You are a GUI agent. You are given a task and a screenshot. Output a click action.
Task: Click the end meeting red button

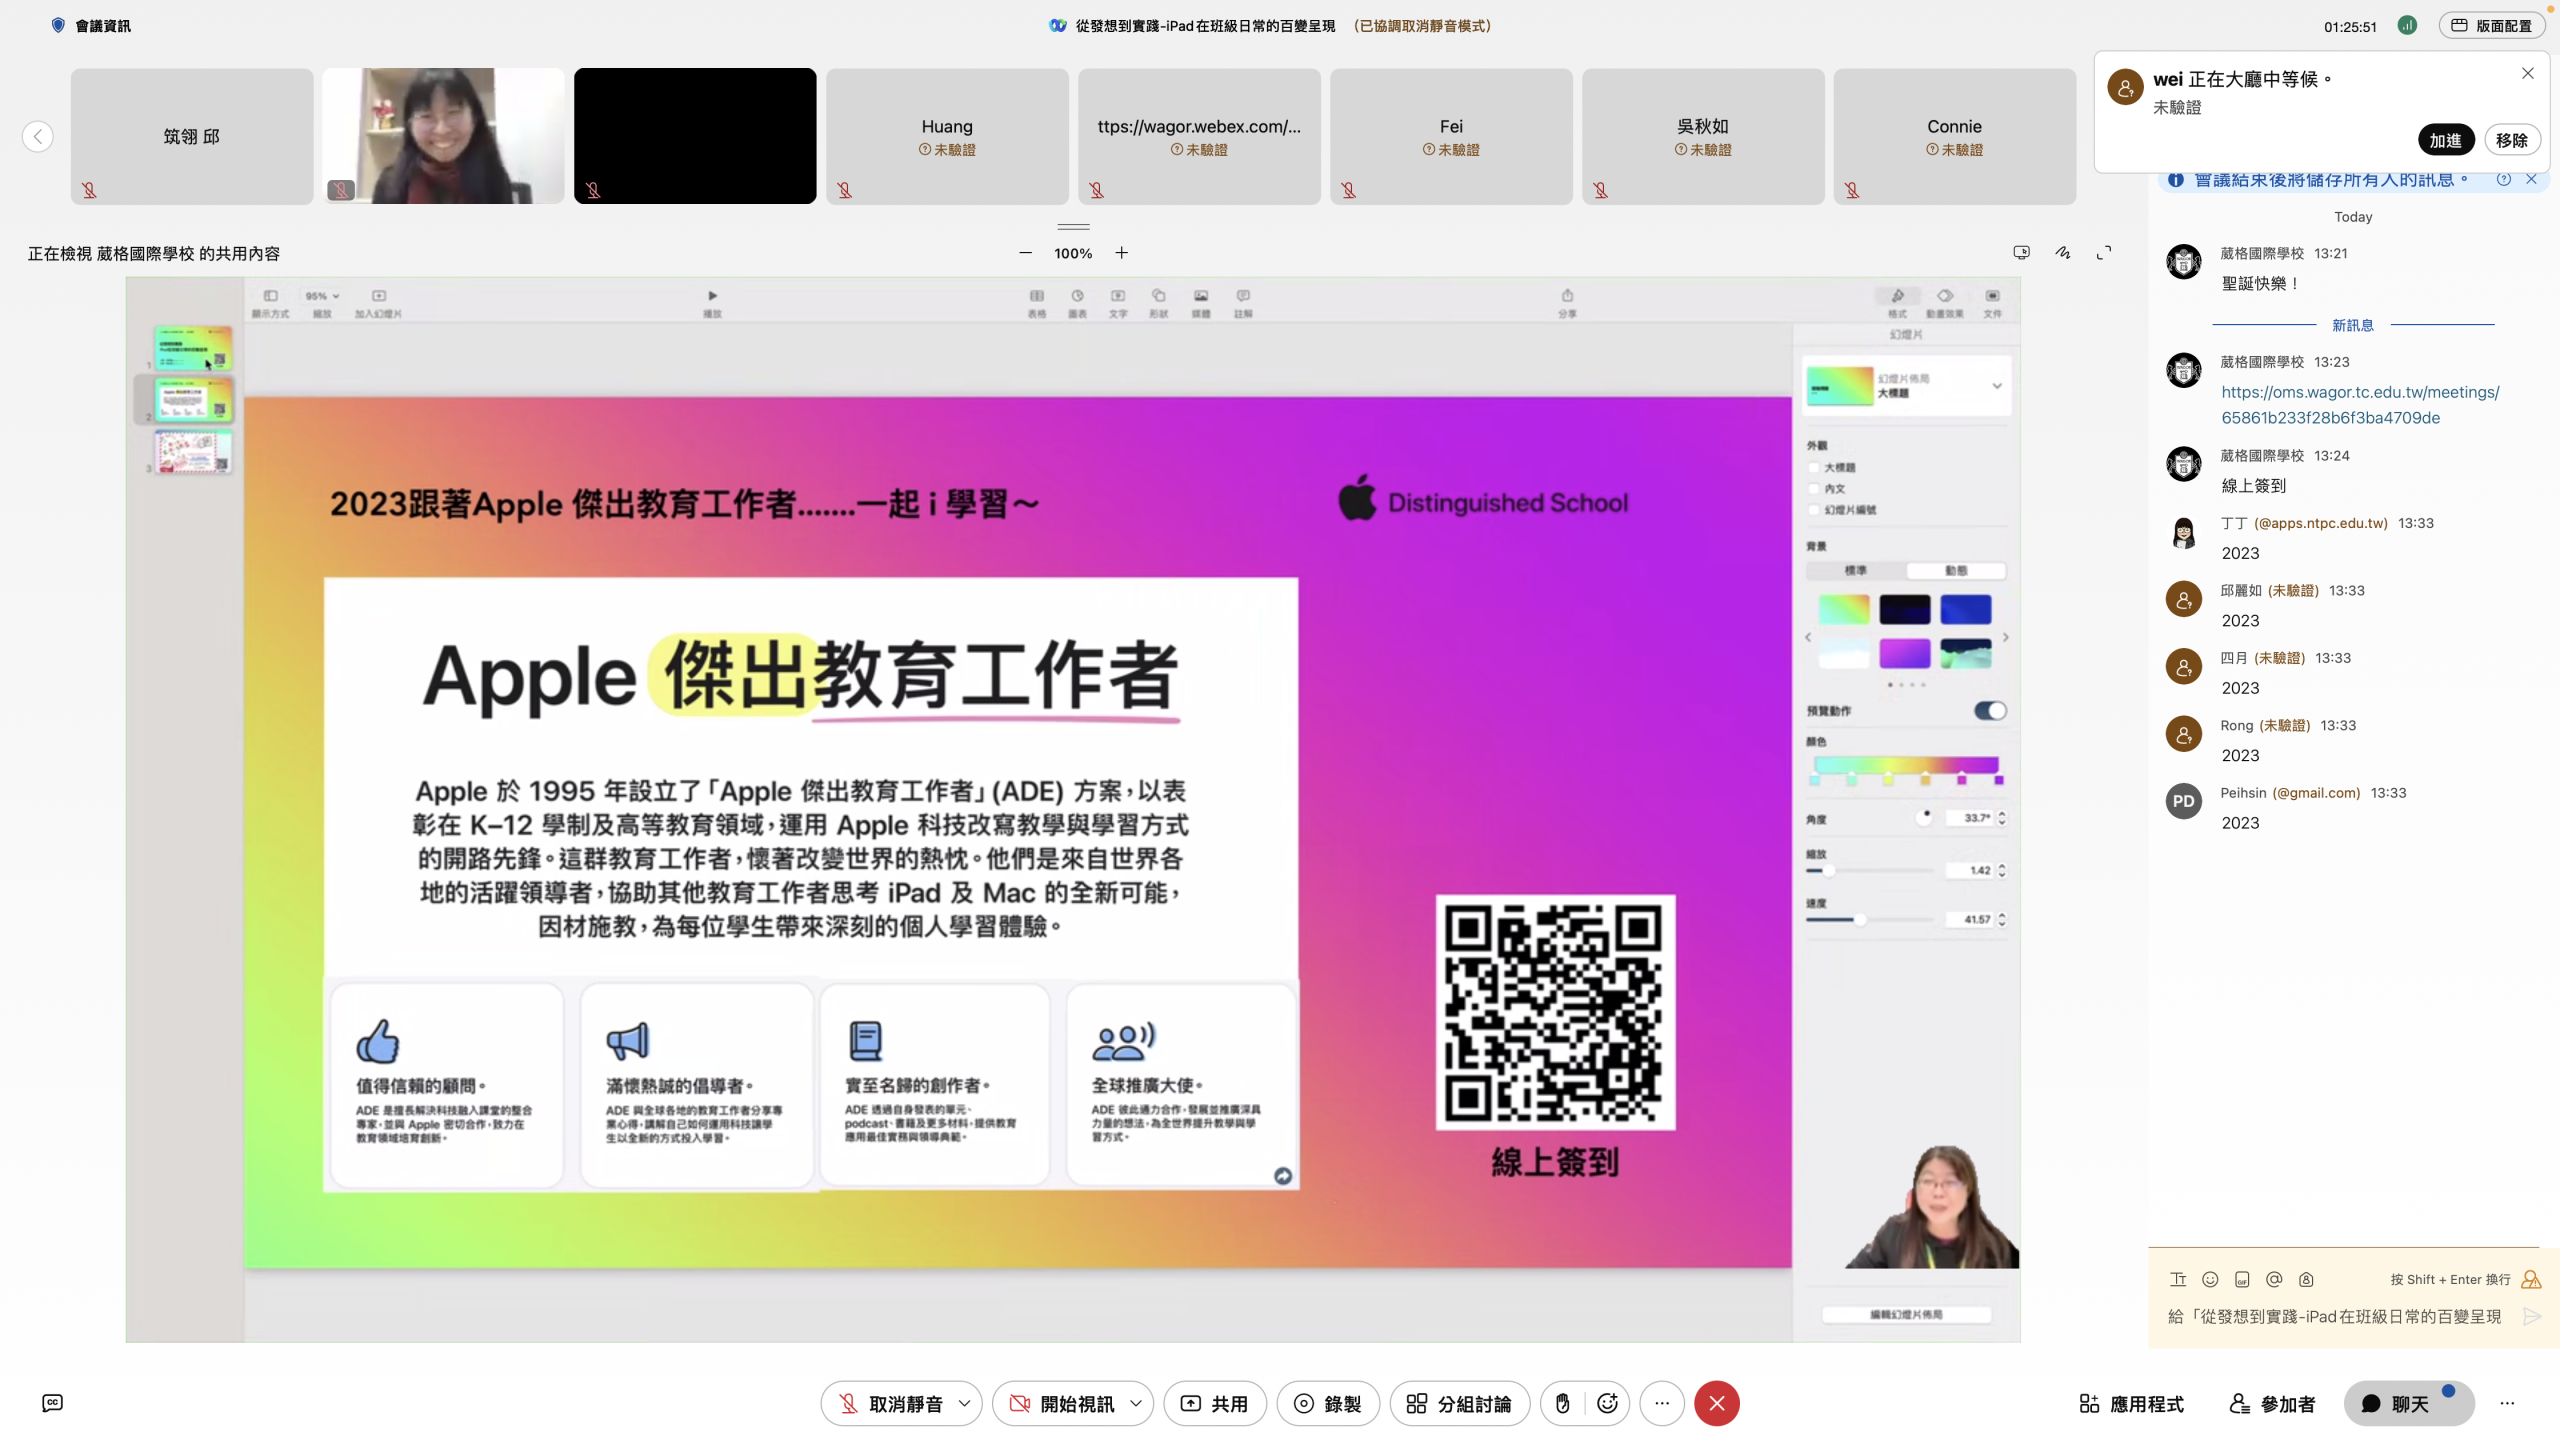coord(1716,1403)
